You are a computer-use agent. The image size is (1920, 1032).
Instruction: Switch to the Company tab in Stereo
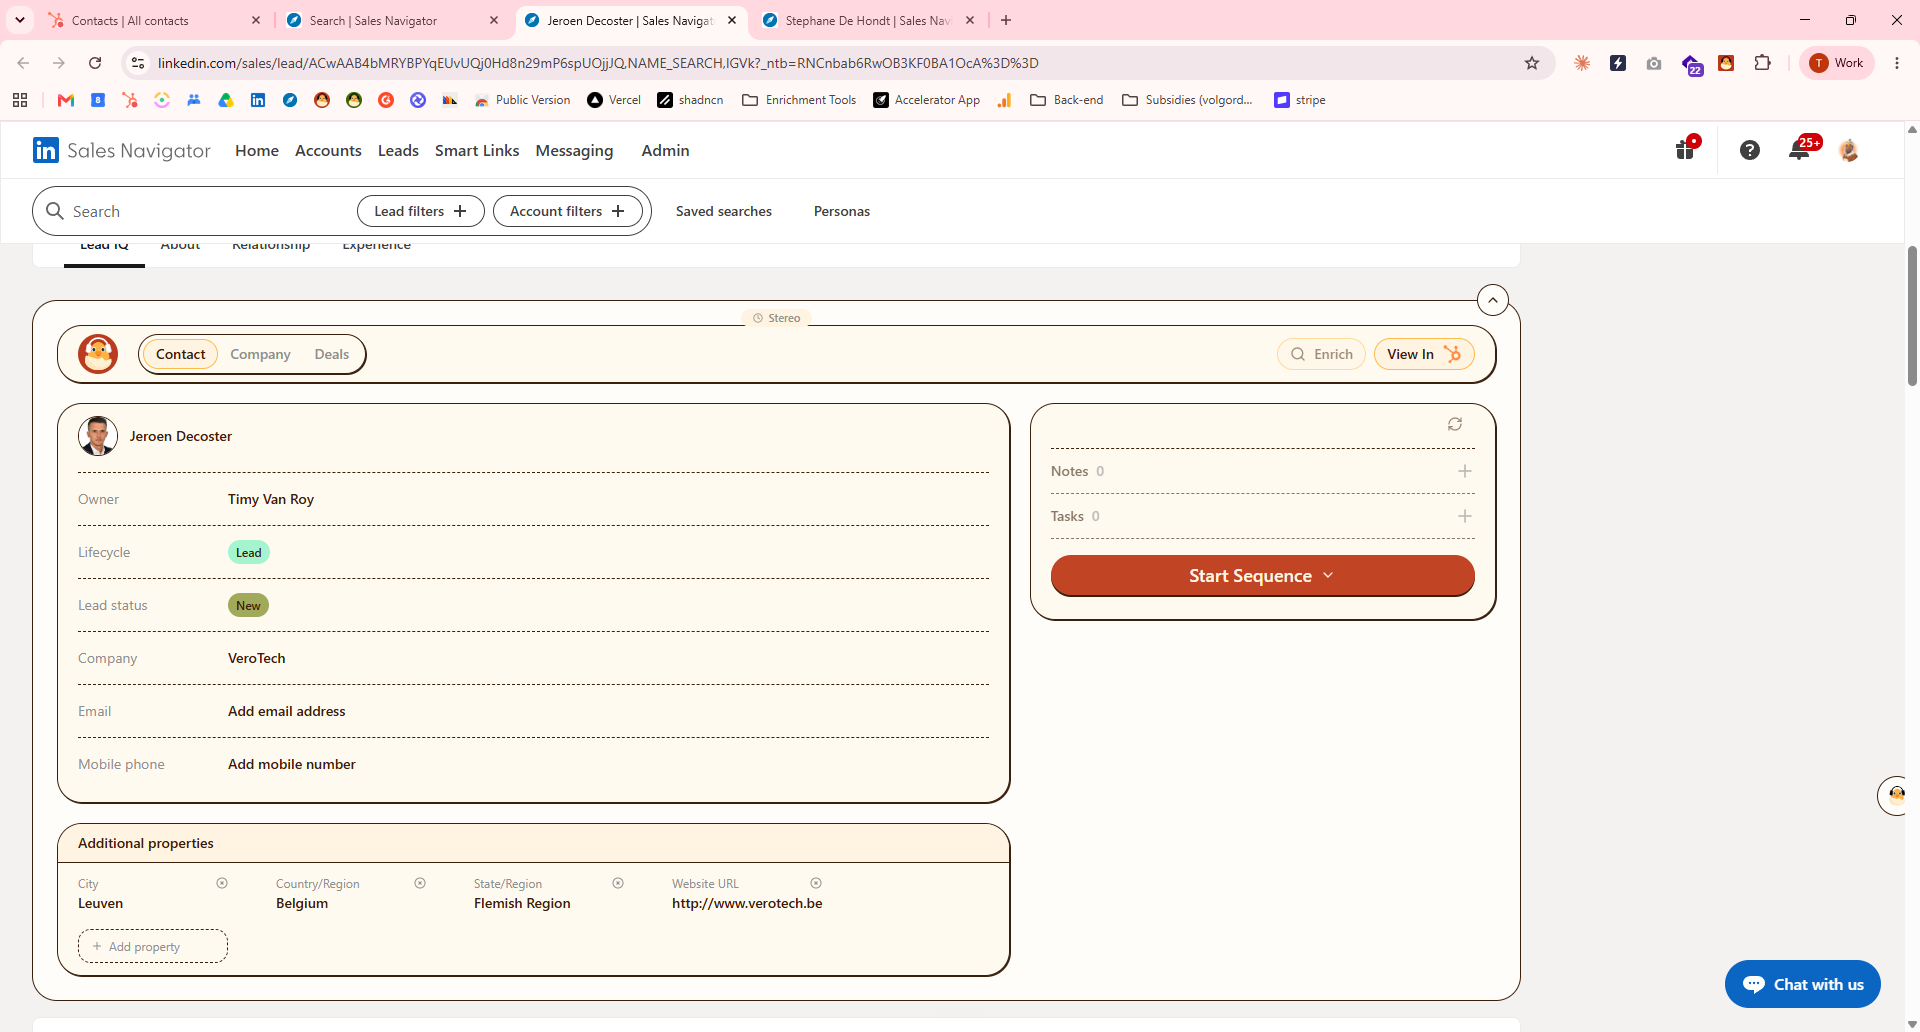click(260, 354)
